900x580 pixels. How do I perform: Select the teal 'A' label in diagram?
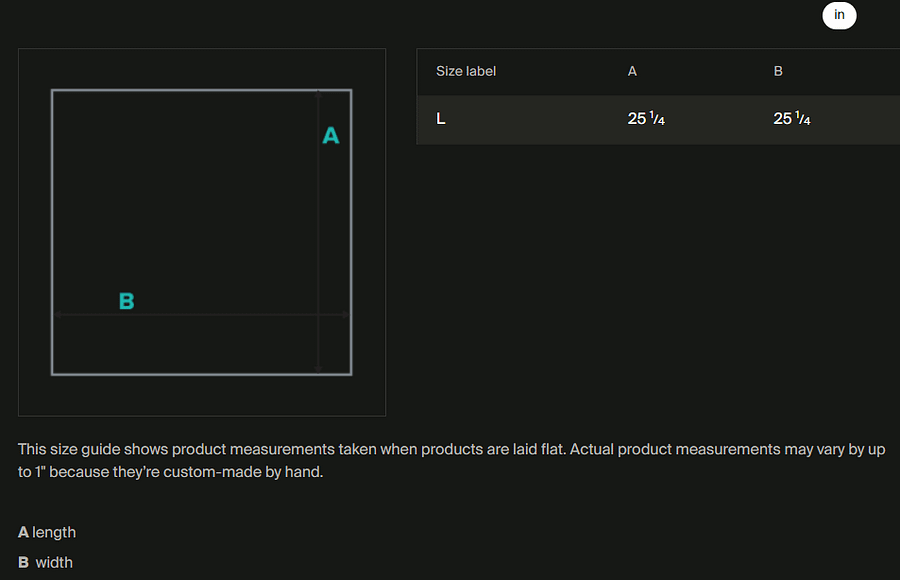point(331,136)
